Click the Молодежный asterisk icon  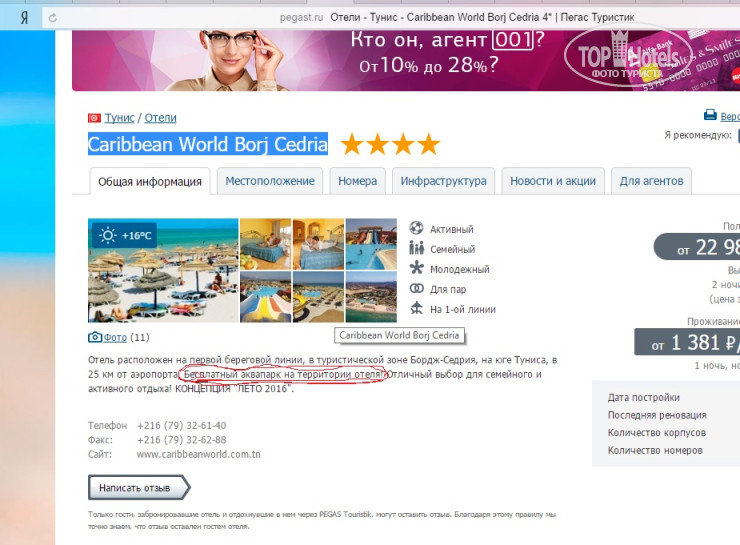[417, 269]
